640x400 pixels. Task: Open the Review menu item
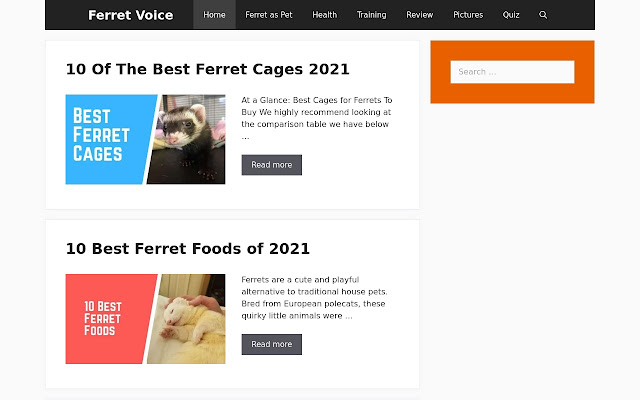[x=420, y=15]
